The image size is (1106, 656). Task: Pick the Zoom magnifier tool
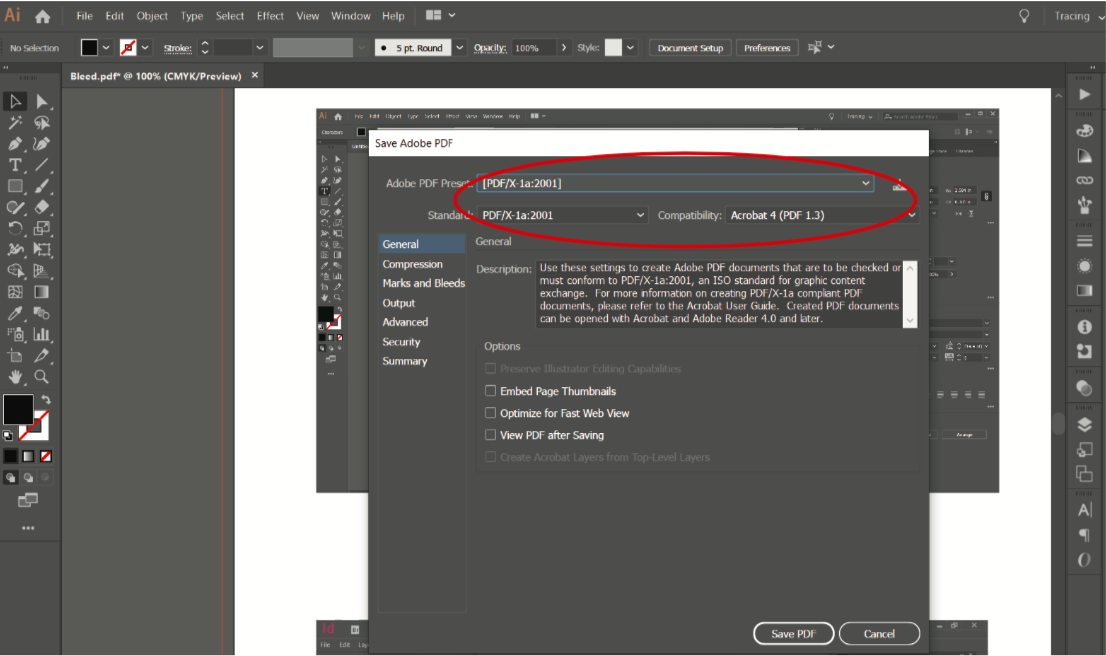click(x=42, y=377)
